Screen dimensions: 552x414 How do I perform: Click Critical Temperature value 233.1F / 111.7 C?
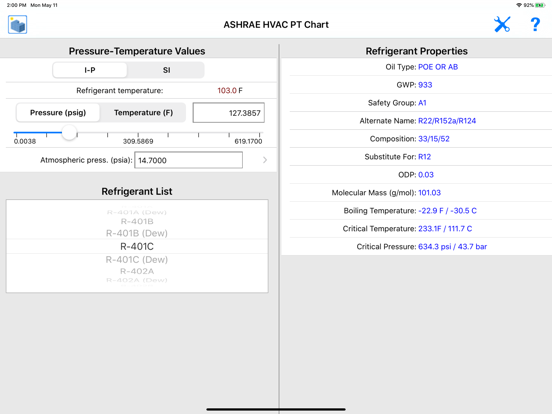pyautogui.click(x=445, y=228)
